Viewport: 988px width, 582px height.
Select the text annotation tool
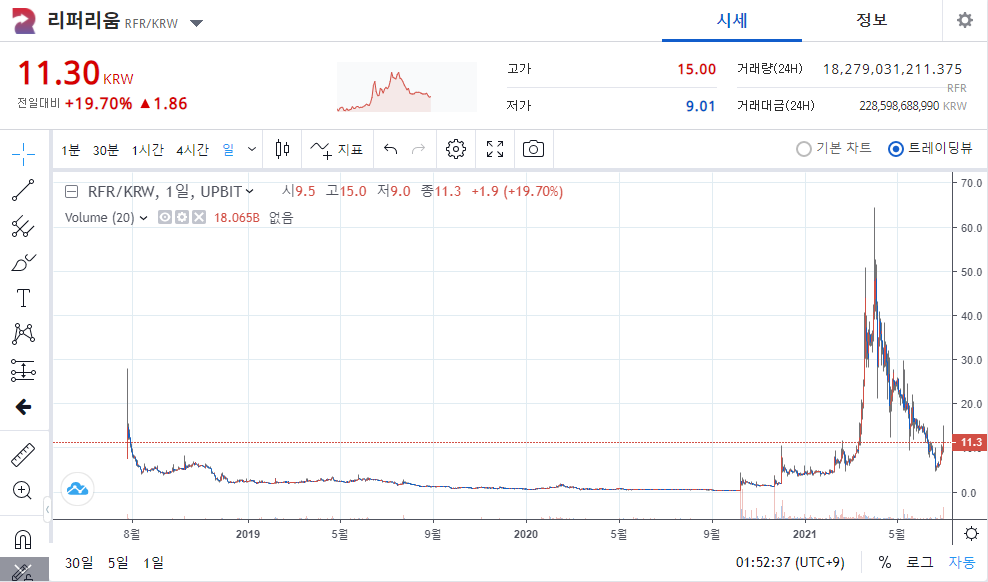click(x=23, y=298)
